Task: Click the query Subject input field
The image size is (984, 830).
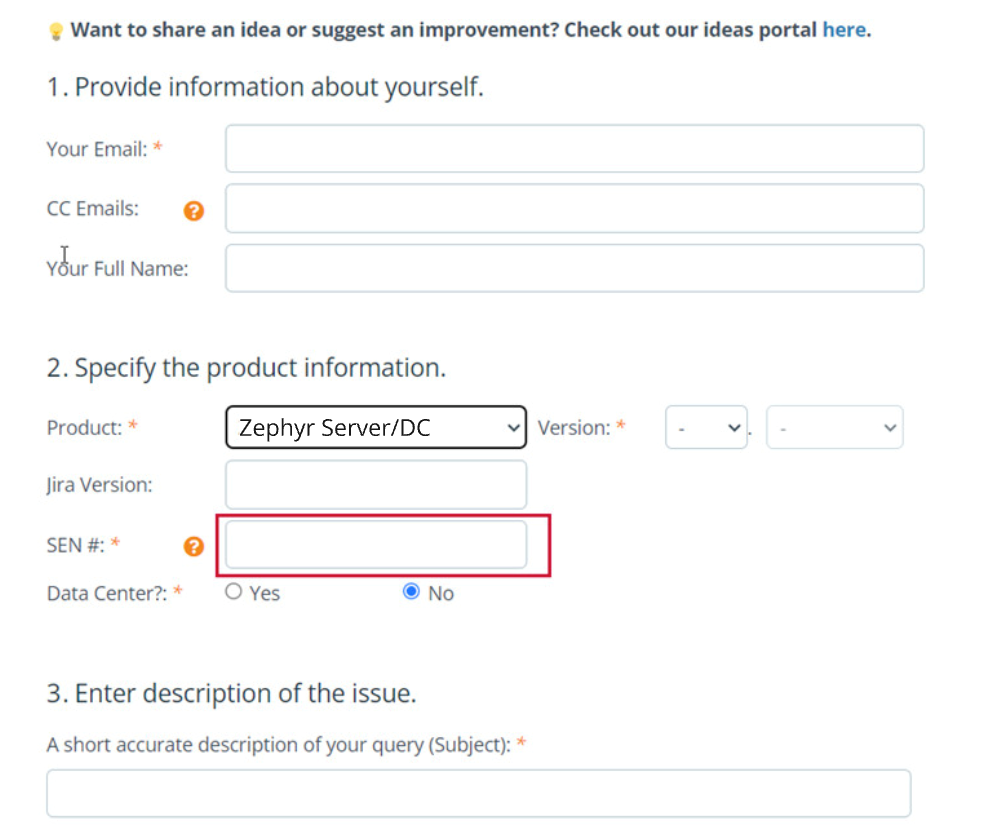Action: 478,792
